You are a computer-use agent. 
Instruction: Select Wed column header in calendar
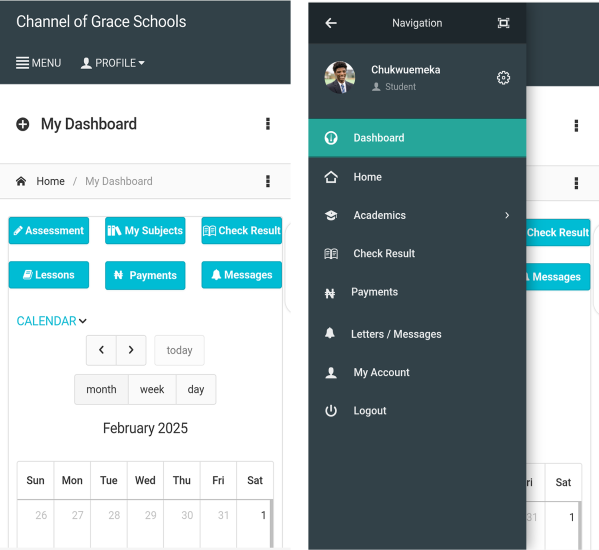tap(145, 480)
